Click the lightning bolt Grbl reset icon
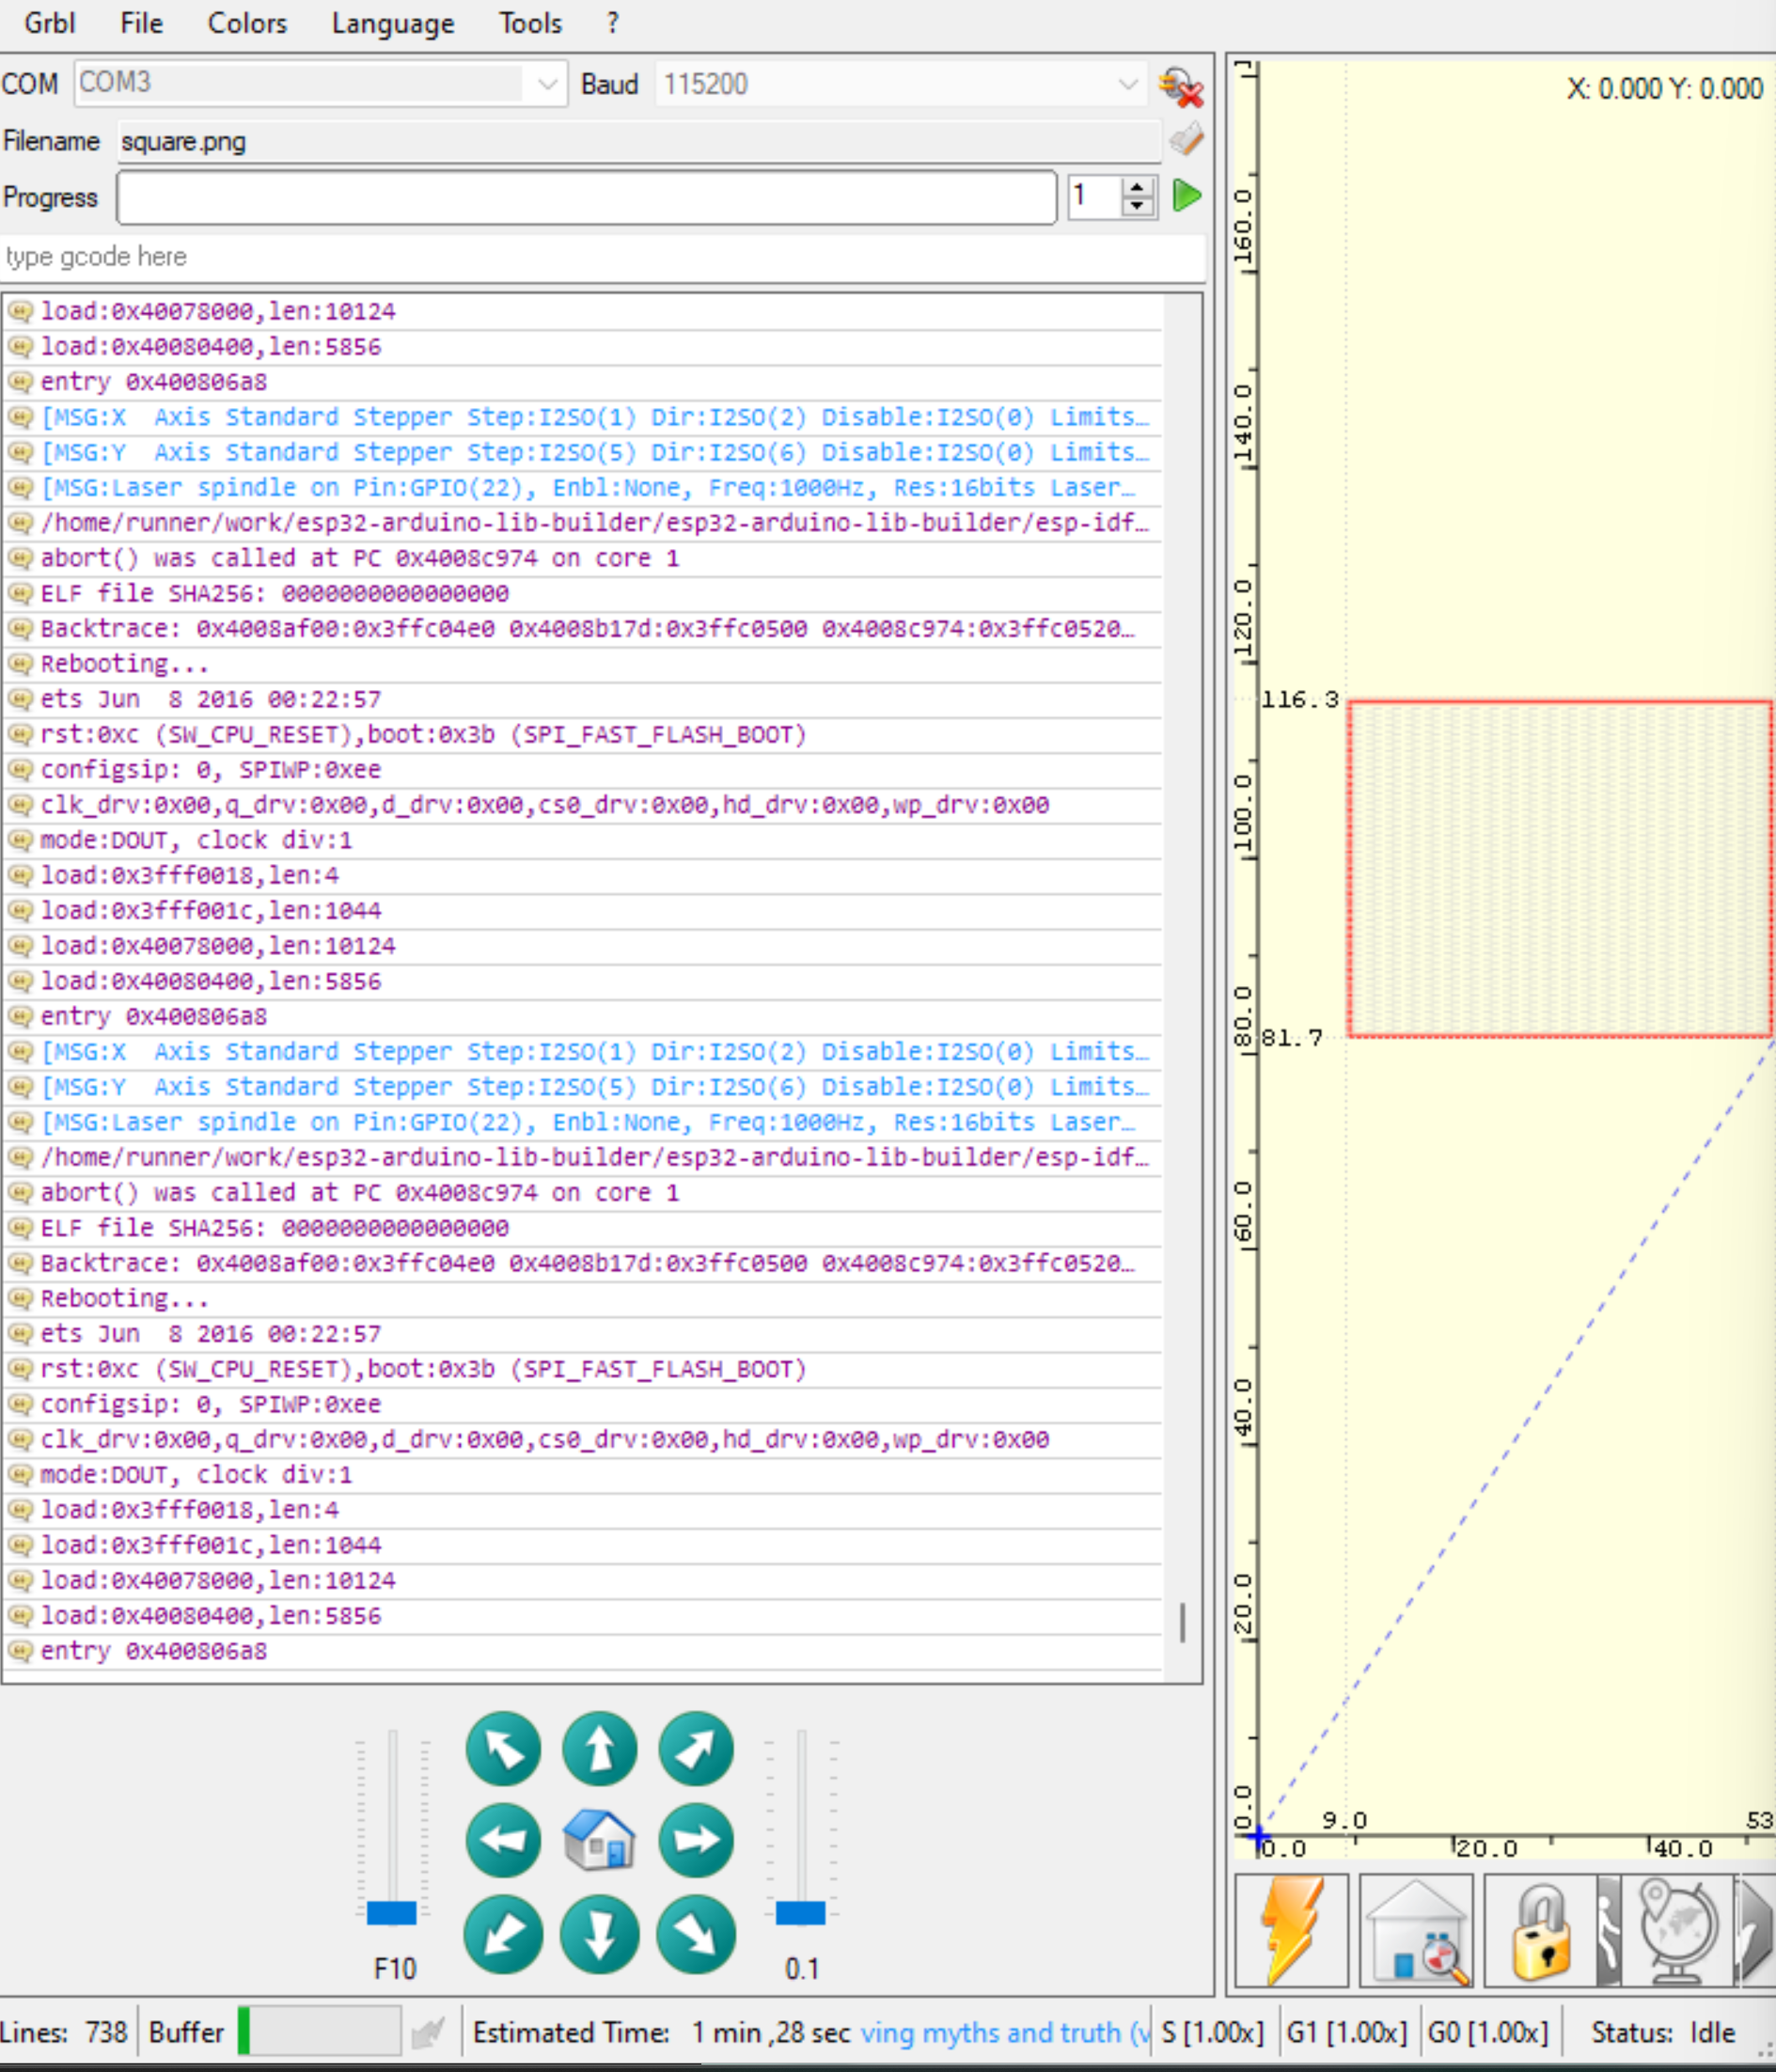 coord(1291,1931)
